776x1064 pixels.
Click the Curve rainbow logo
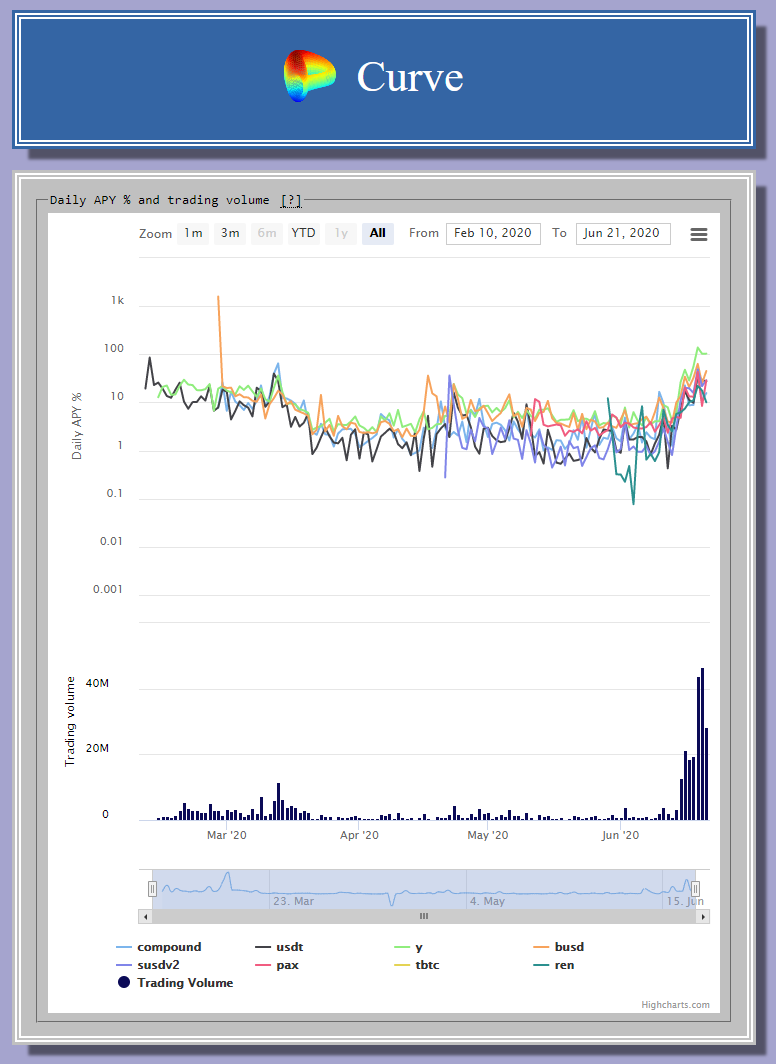[309, 77]
